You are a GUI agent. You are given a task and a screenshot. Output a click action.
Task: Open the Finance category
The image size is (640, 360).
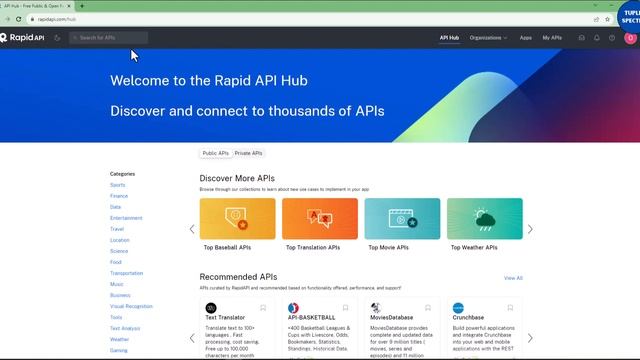pyautogui.click(x=119, y=196)
